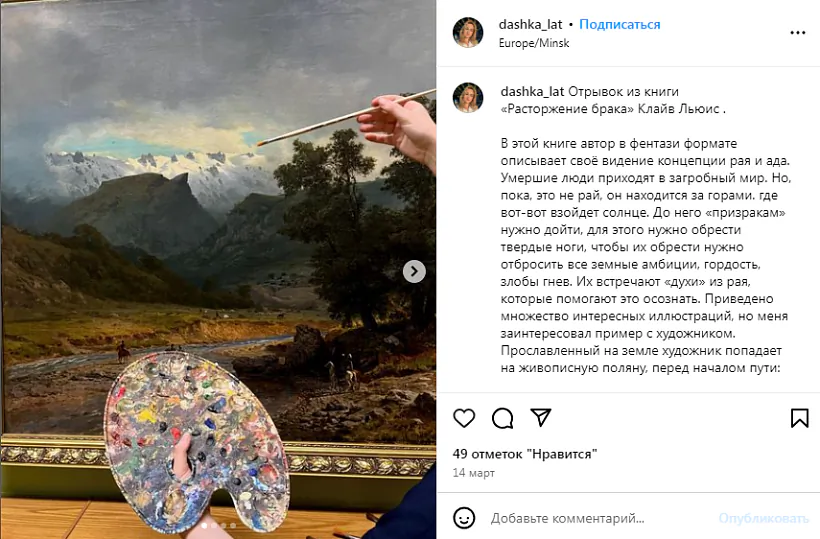Viewport: 820px width, 539px height.
Task: Go to next photo with arrow chevron
Action: [x=414, y=271]
